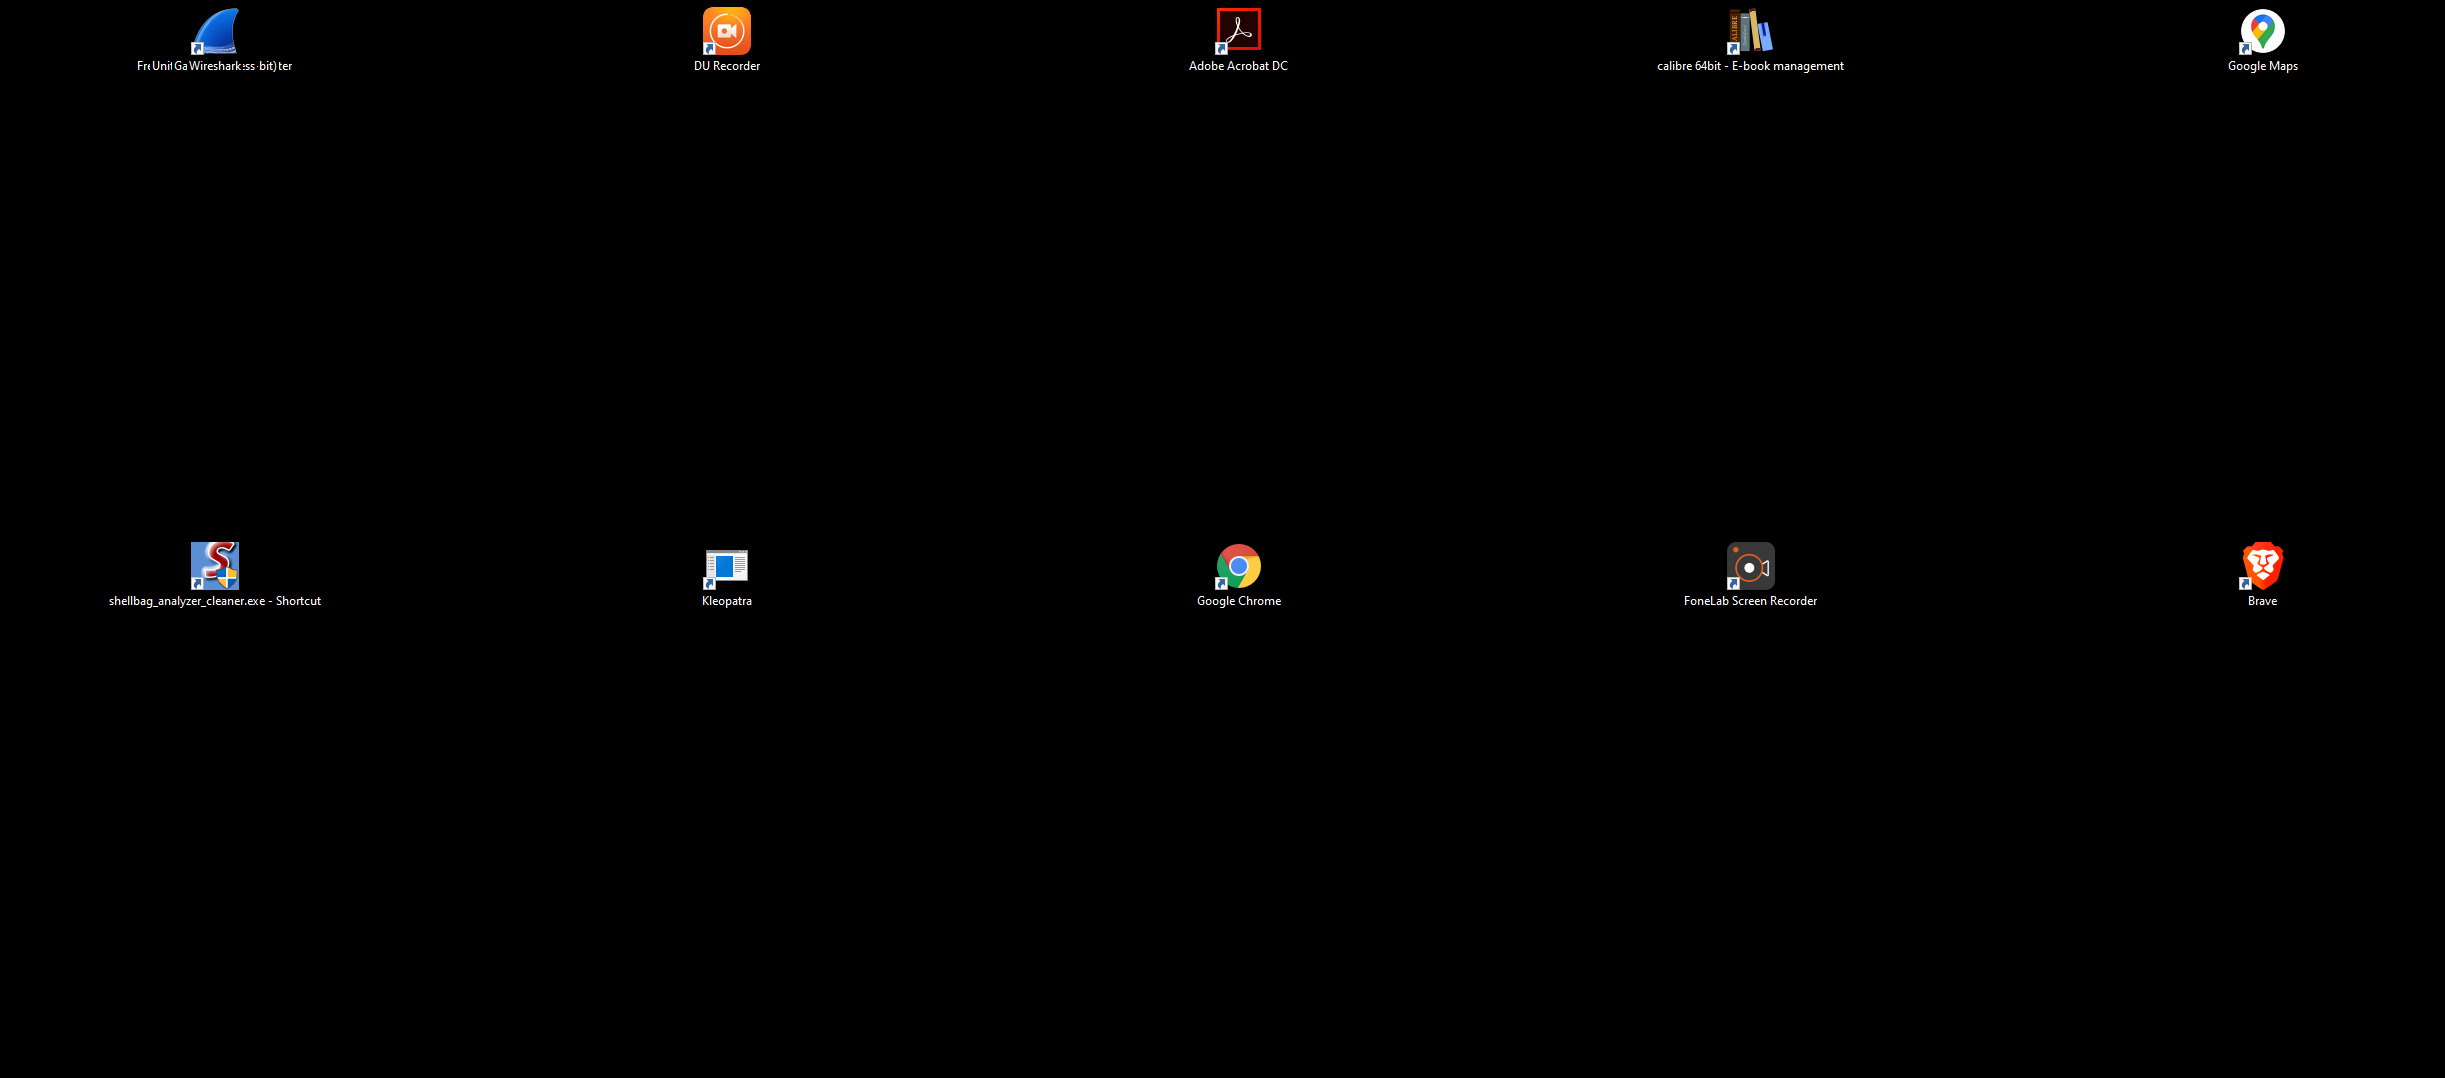
Task: Click the "Brave" label text
Action: [2263, 601]
